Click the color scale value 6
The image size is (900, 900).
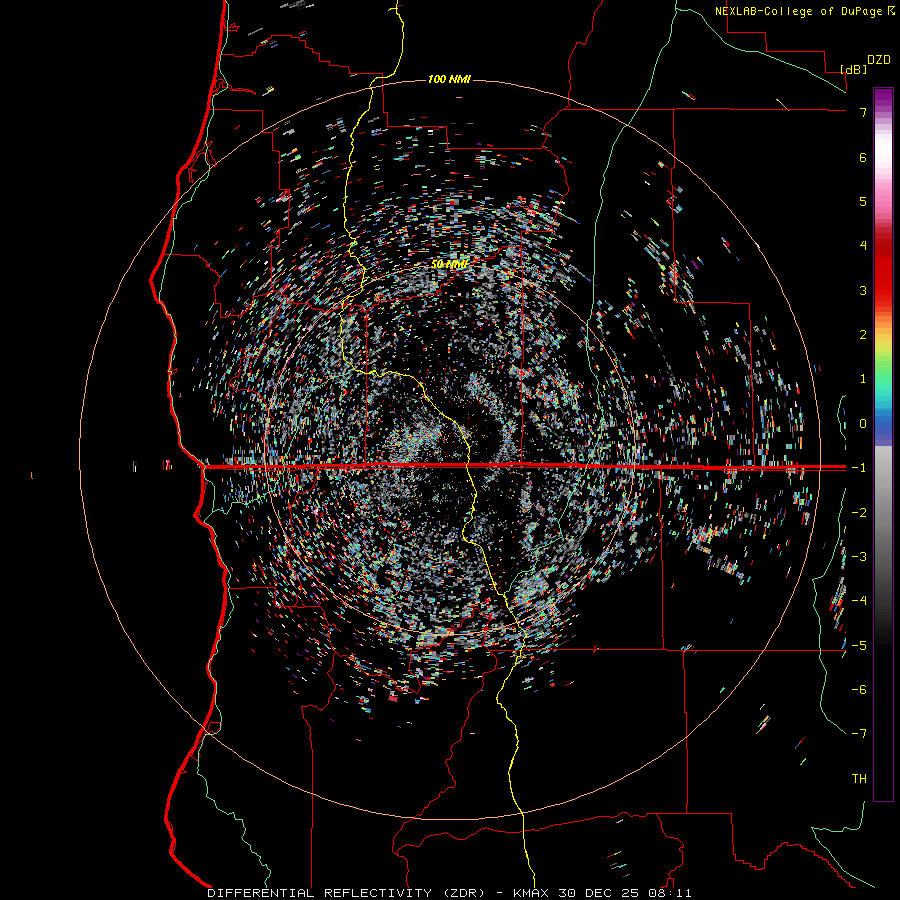point(863,157)
